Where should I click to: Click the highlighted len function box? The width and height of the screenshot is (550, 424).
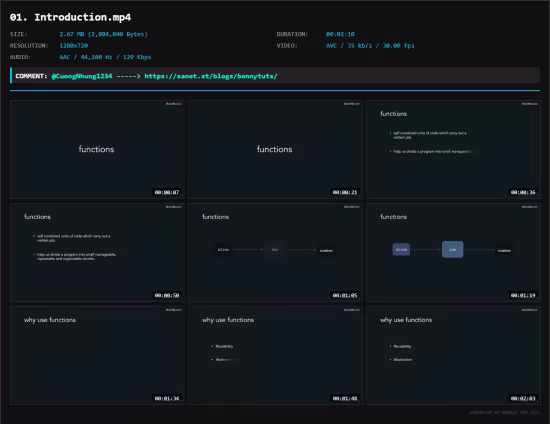(x=452, y=249)
